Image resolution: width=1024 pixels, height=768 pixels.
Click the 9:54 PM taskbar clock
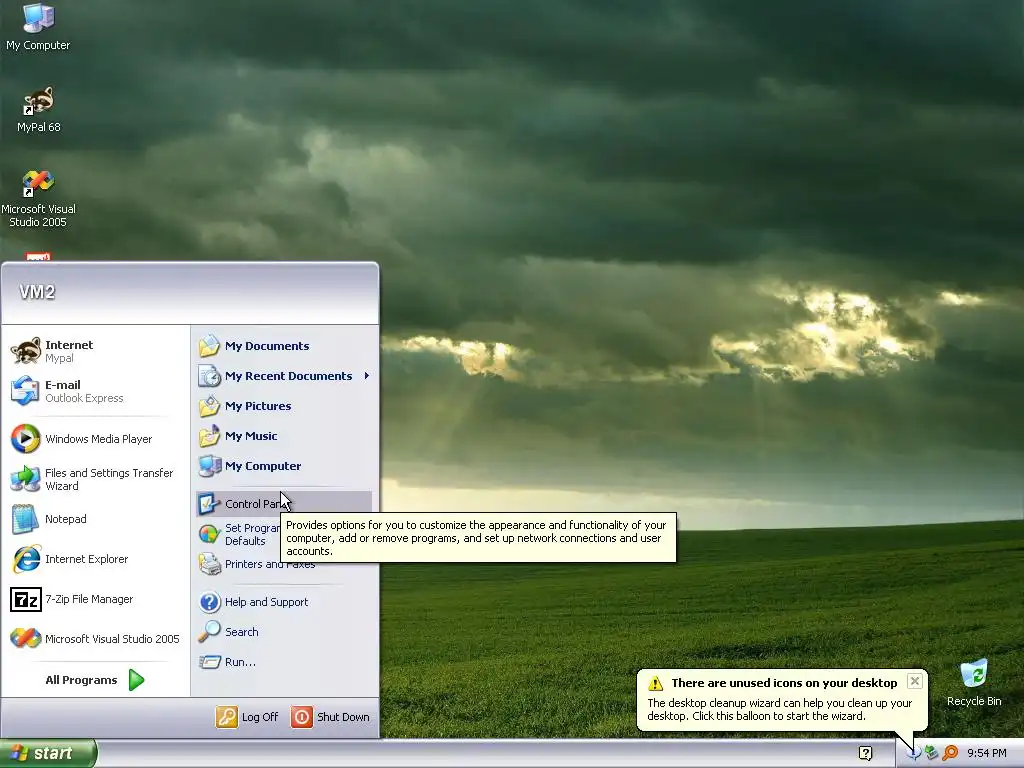(x=987, y=753)
